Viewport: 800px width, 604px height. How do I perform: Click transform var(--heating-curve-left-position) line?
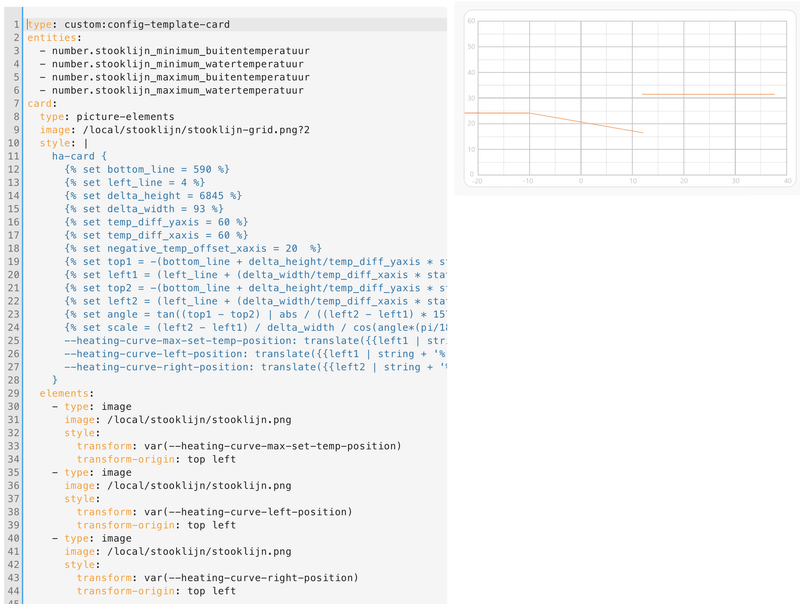coord(215,512)
